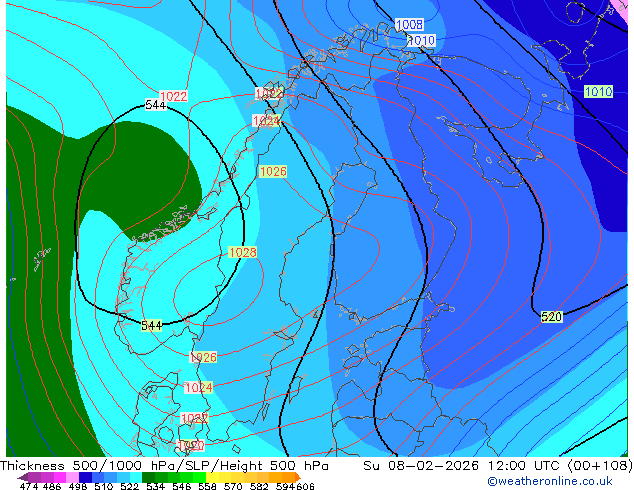Click the 520 height contour label
Viewport: 634px width, 490px height.
pos(552,317)
